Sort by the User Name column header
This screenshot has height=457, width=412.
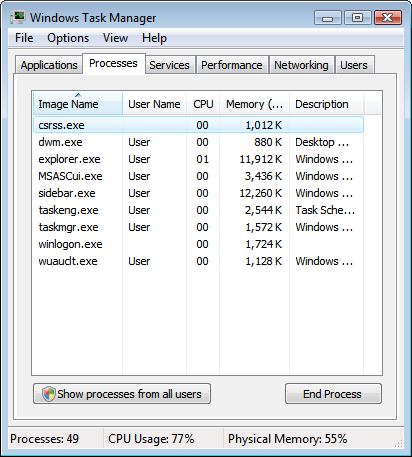click(154, 104)
